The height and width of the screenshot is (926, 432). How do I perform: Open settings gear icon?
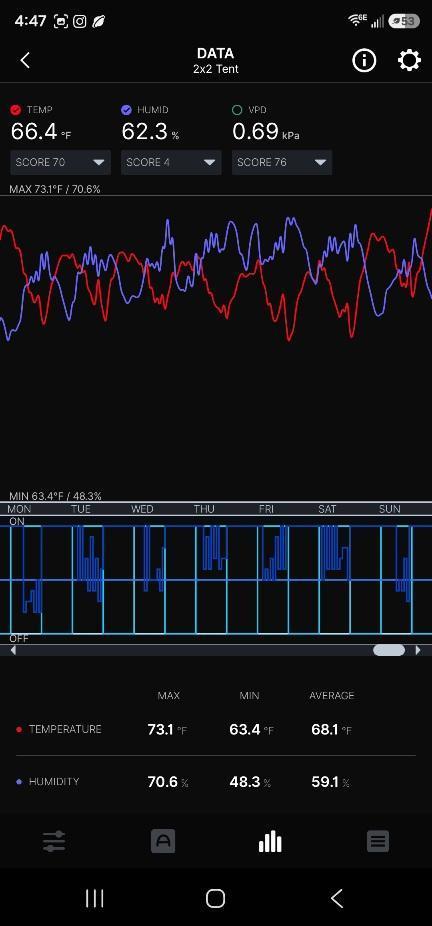pyautogui.click(x=409, y=60)
